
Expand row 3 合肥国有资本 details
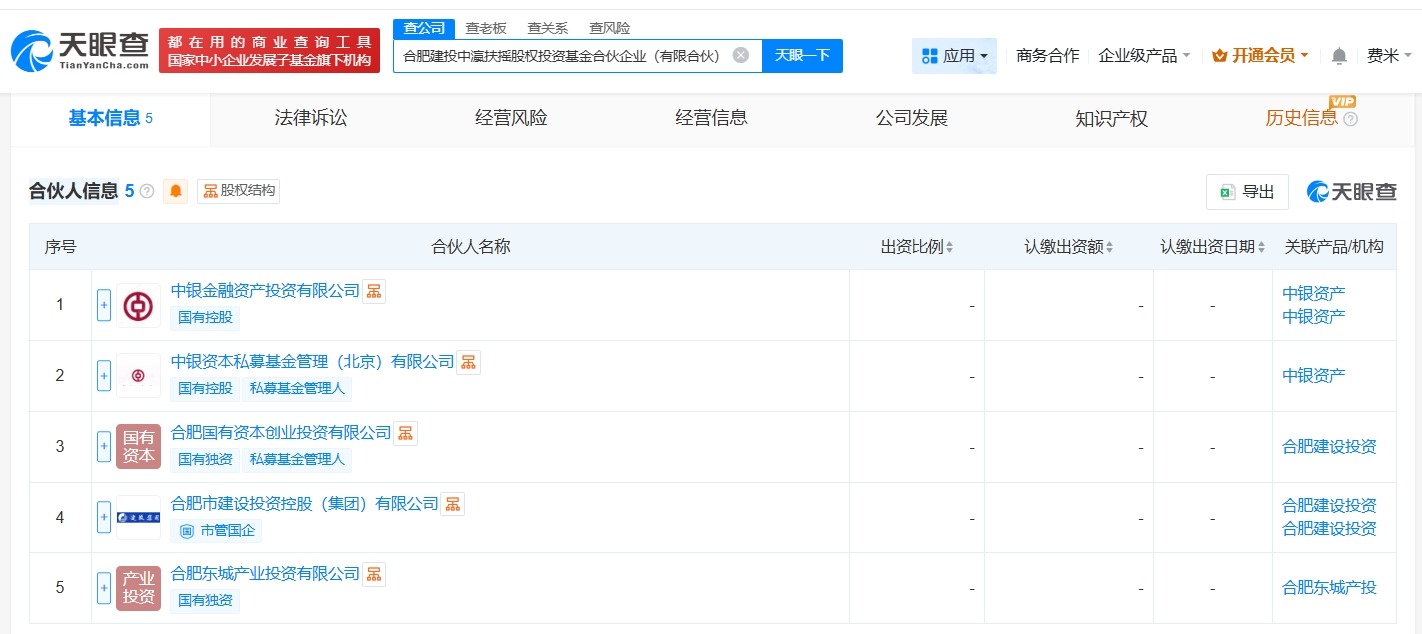(104, 446)
